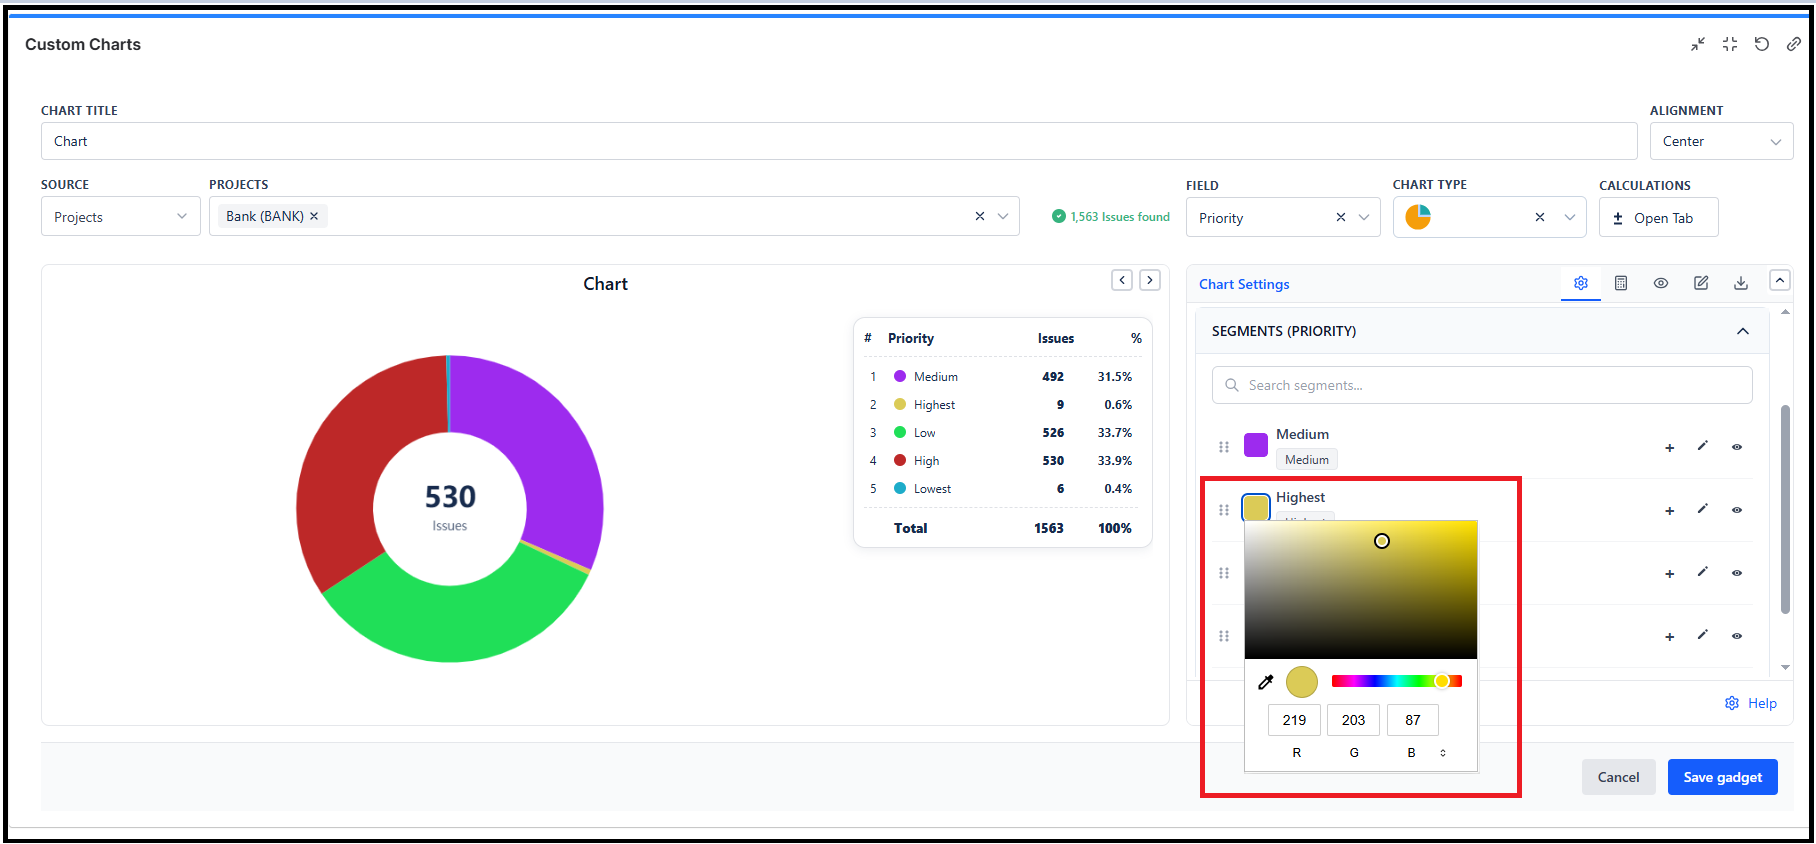
Task: Click the exit fullscreen icon in header
Action: click(x=1730, y=44)
